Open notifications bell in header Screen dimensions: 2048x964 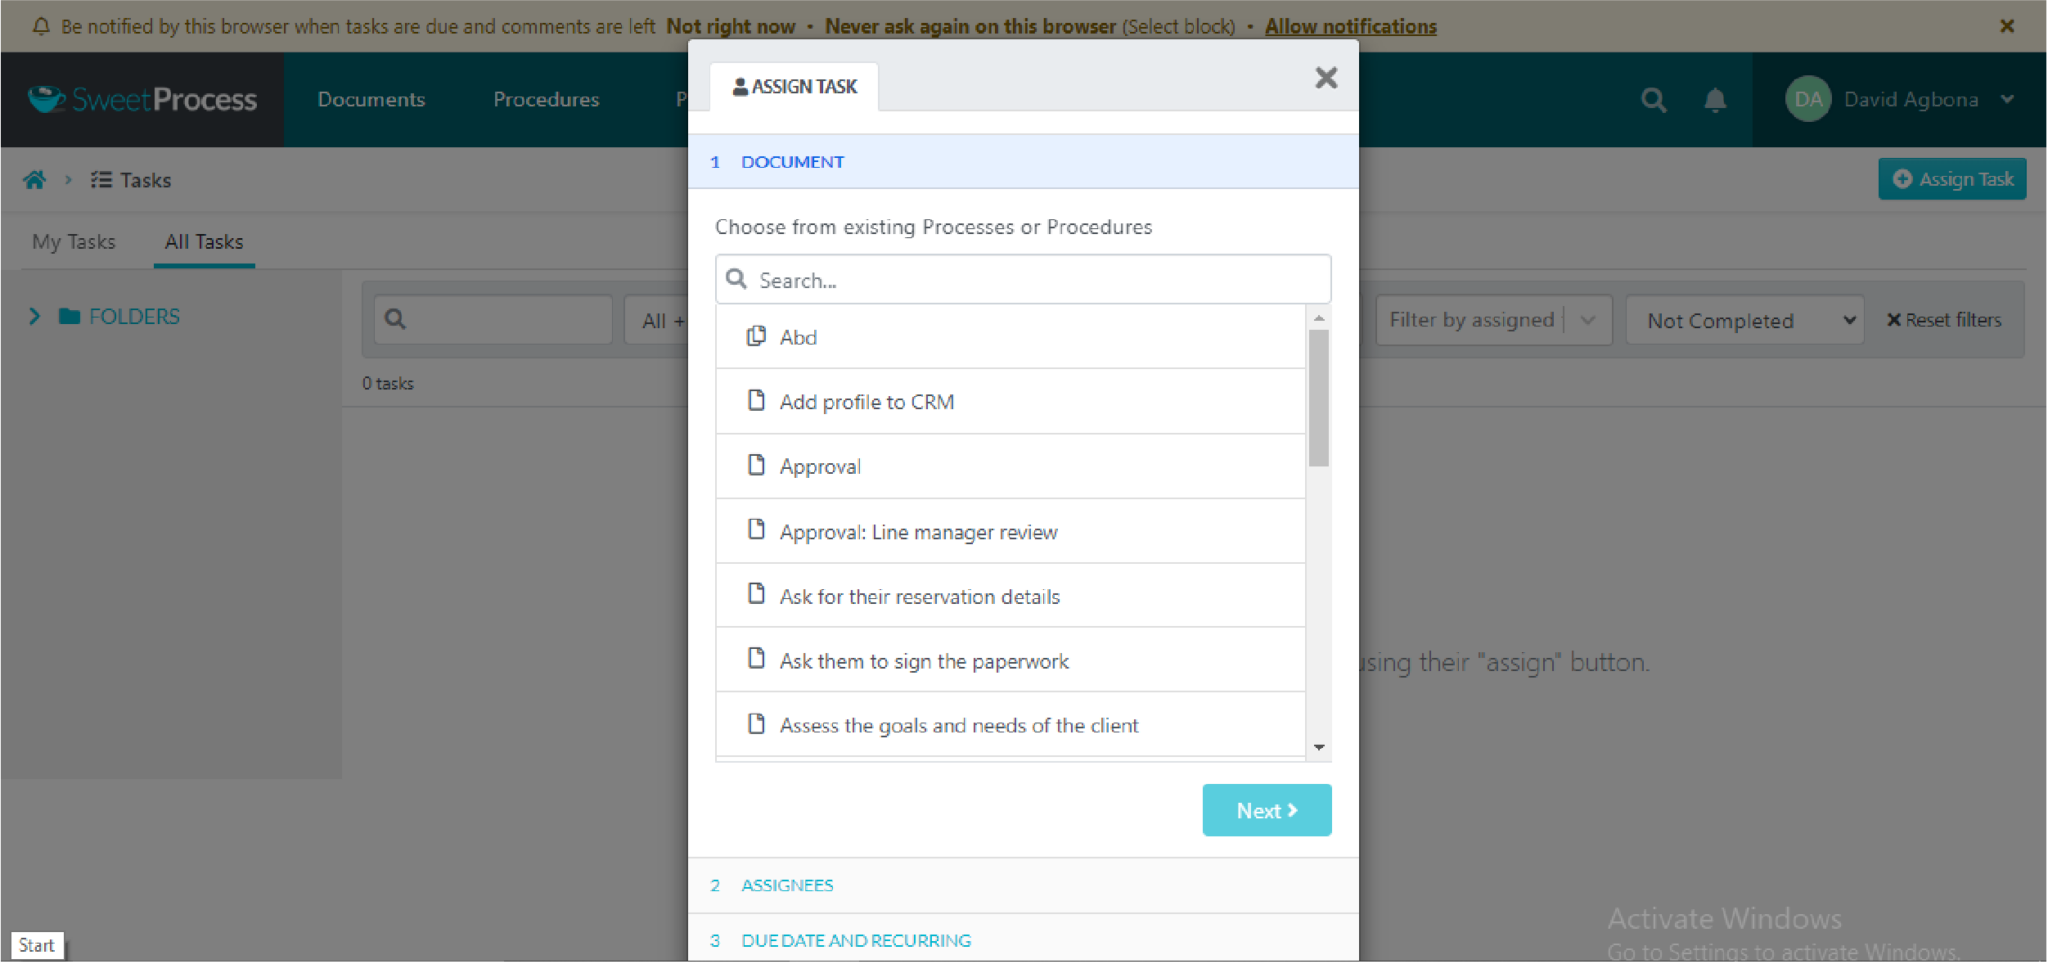tap(1715, 100)
